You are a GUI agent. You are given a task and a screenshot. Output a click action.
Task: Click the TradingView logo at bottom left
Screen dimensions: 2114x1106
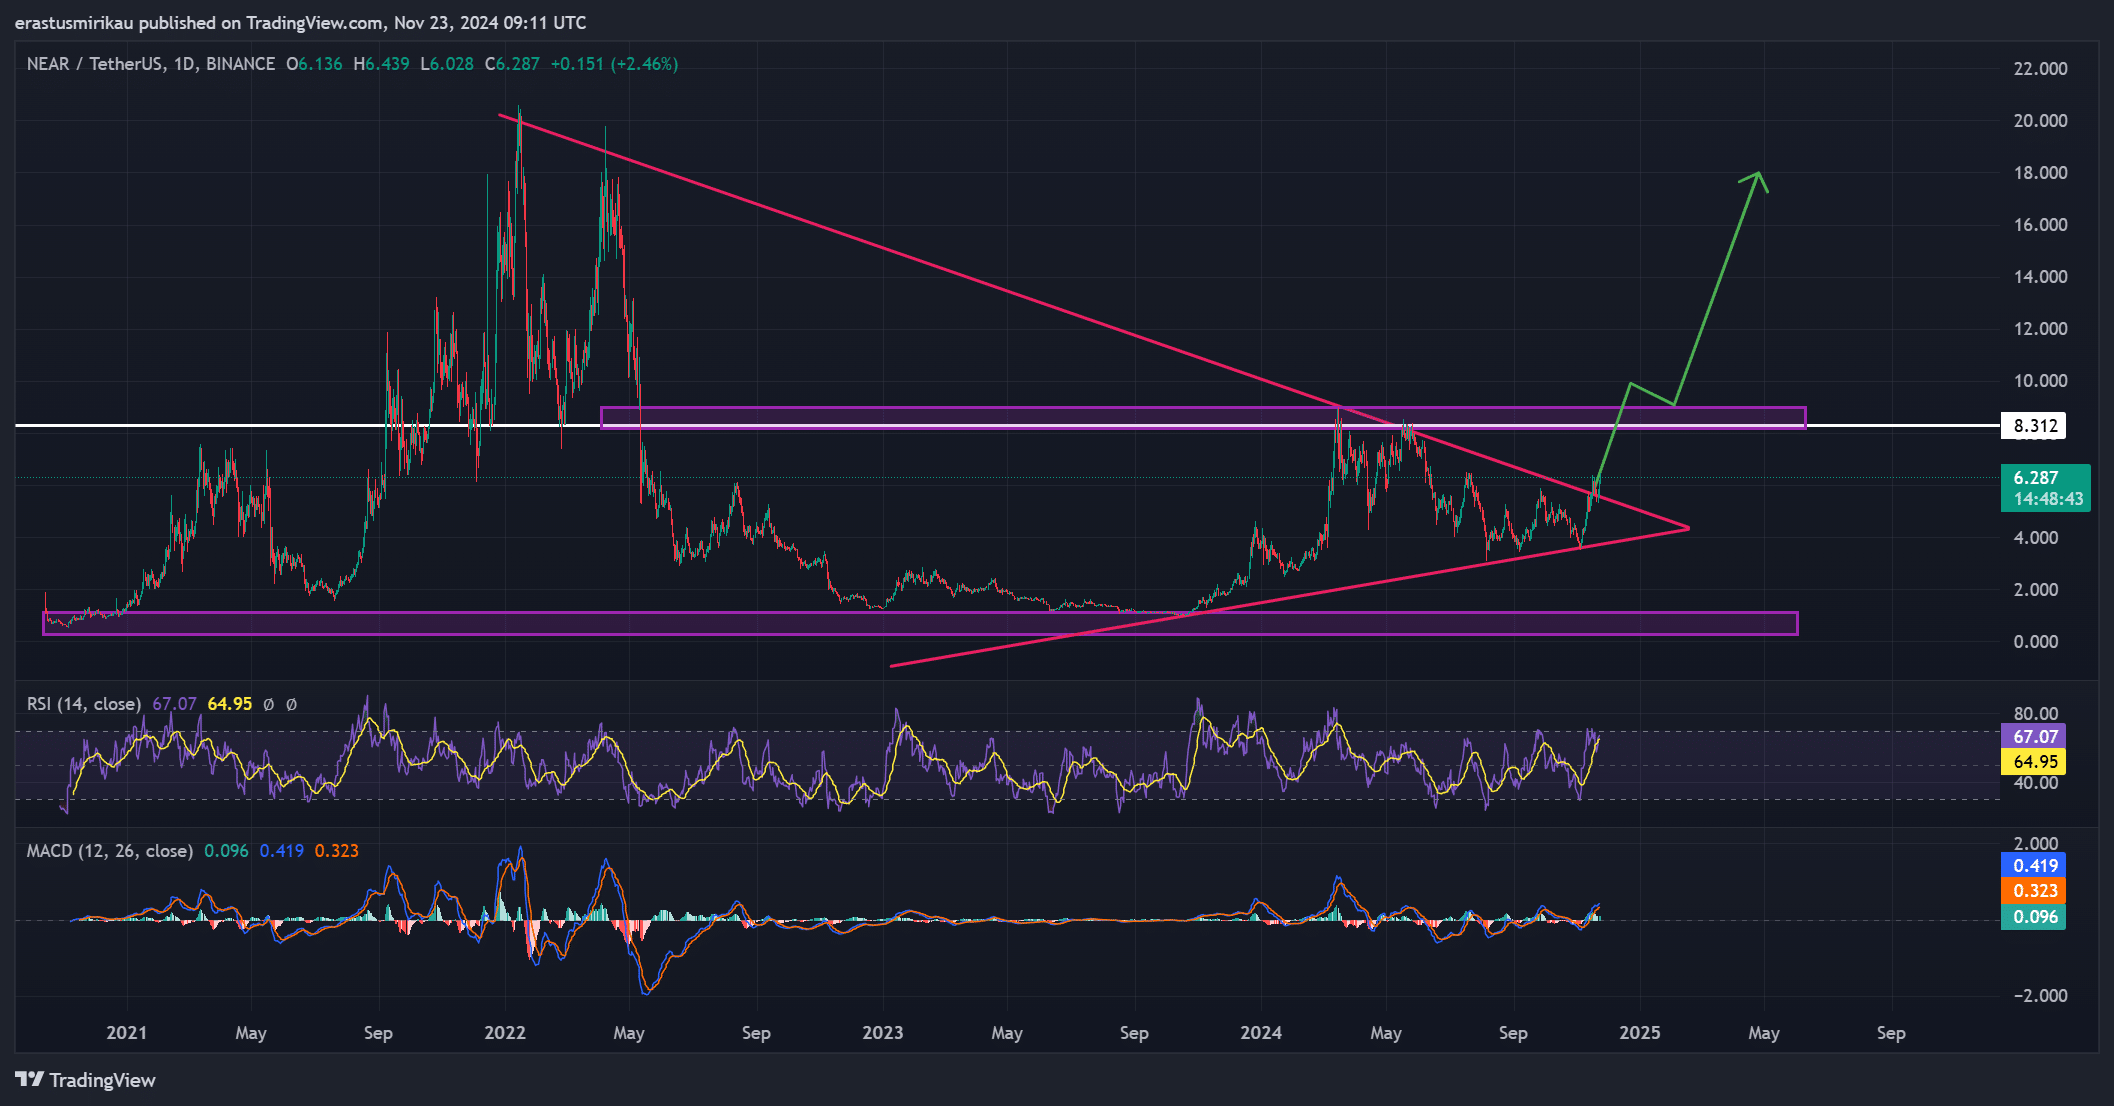tap(85, 1080)
